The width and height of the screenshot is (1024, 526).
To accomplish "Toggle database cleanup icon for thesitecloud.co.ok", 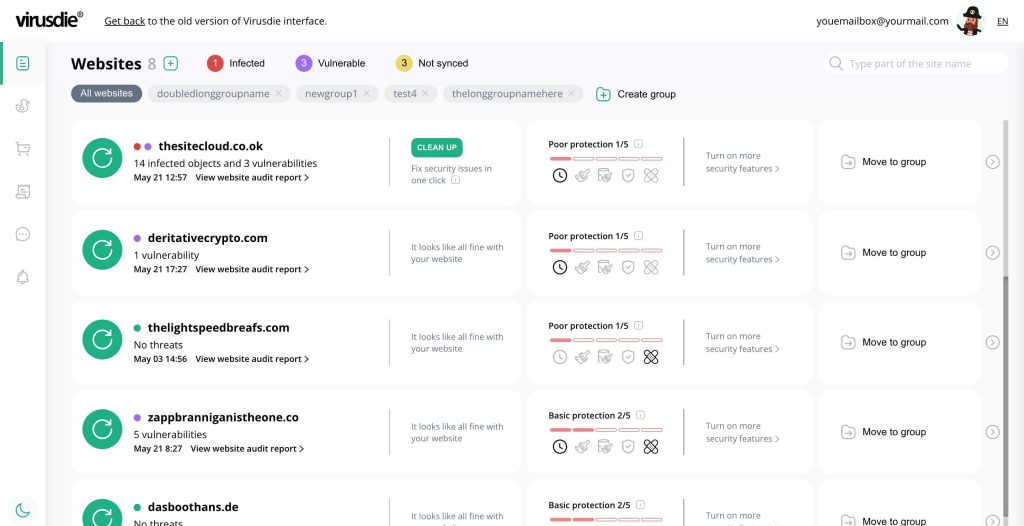I will [x=605, y=175].
